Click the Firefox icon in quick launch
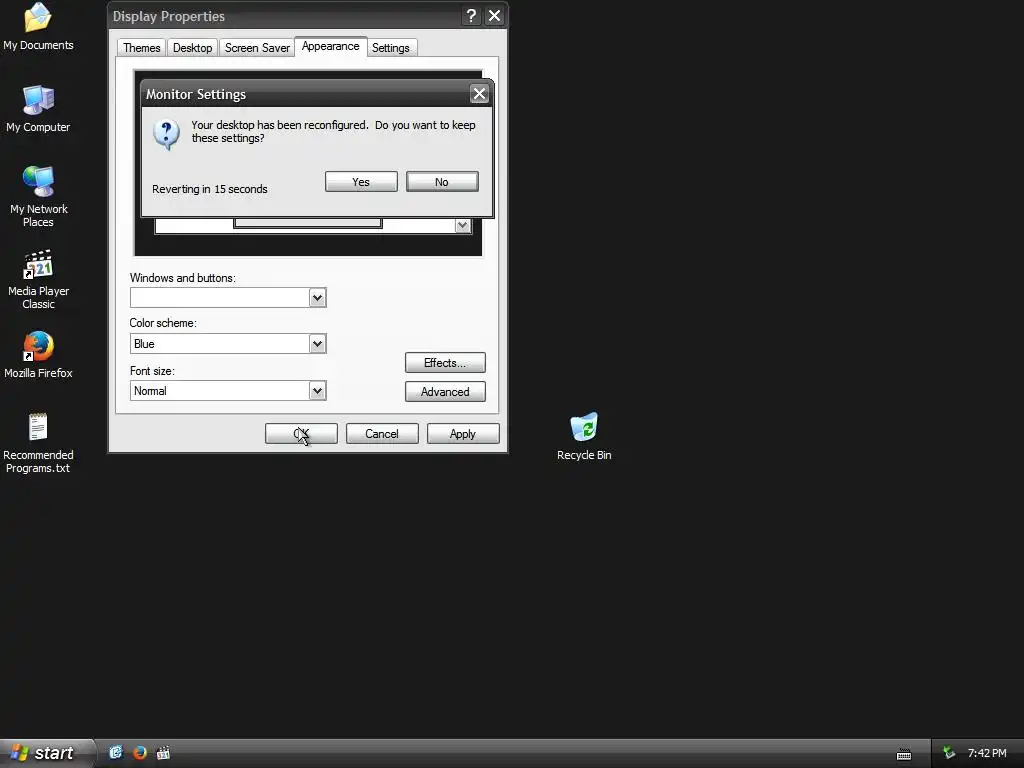Image resolution: width=1024 pixels, height=768 pixels. [139, 752]
